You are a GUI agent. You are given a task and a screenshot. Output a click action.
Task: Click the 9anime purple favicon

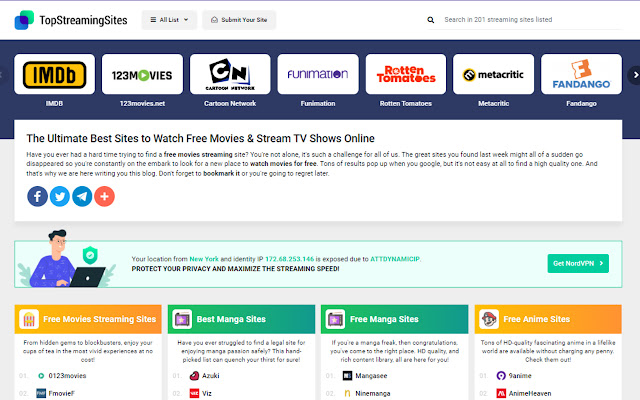tap(501, 376)
